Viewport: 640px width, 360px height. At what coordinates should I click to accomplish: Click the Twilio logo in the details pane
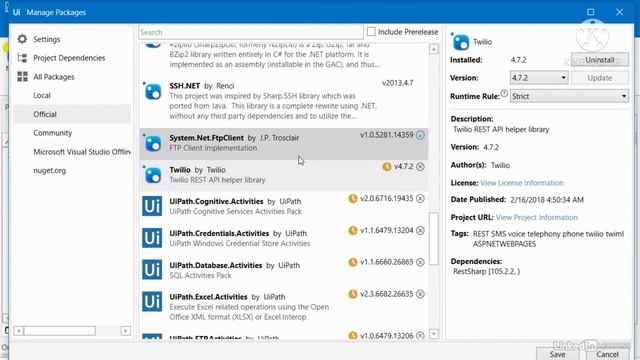coord(460,42)
